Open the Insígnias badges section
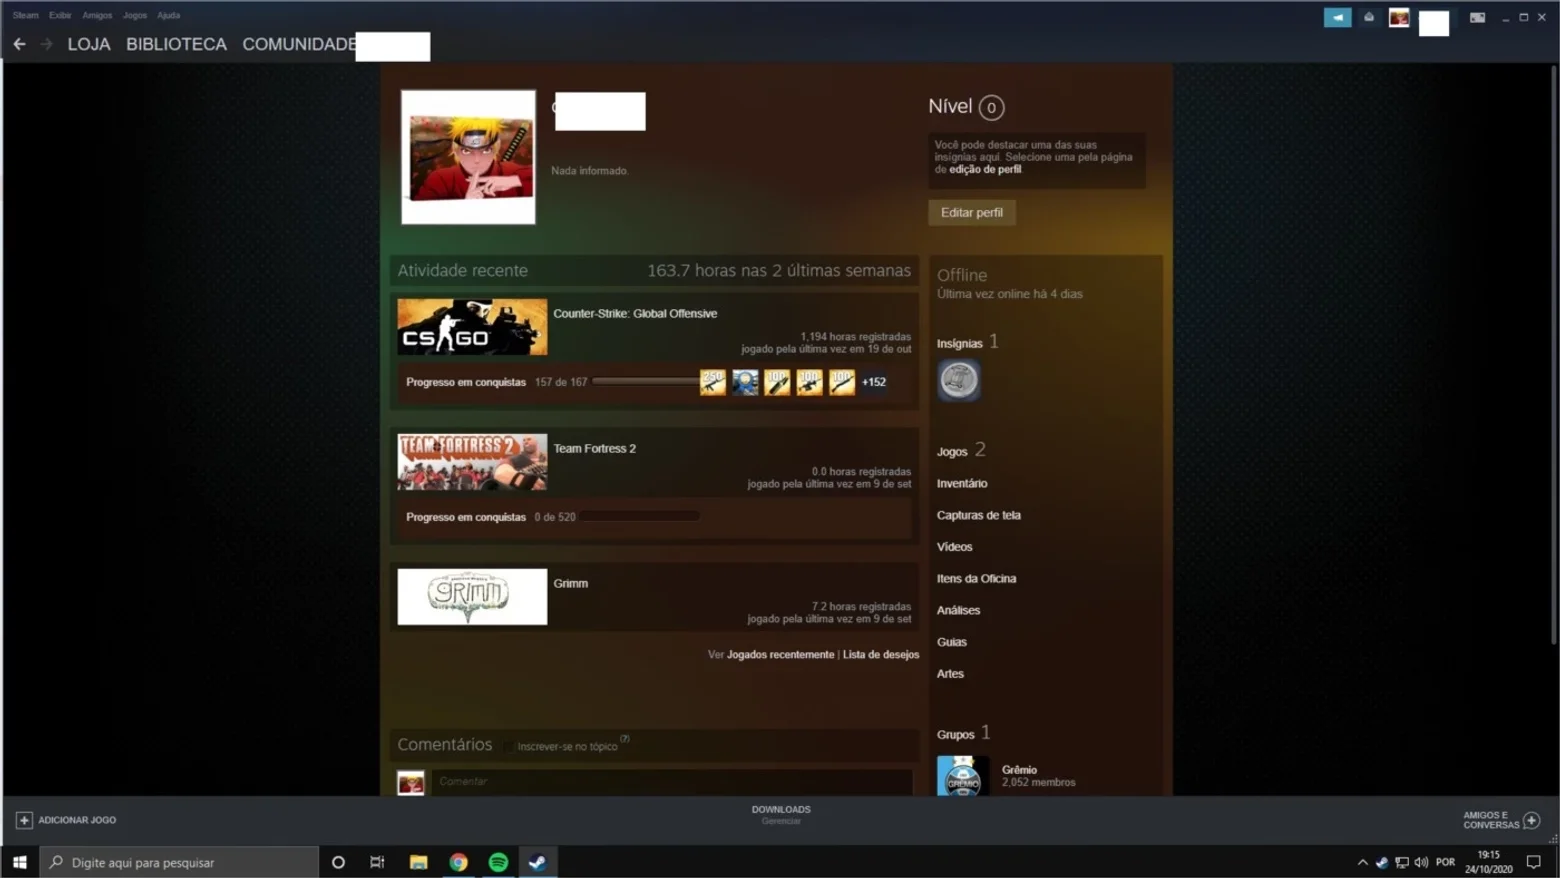Image resolution: width=1560 pixels, height=878 pixels. pyautogui.click(x=960, y=343)
